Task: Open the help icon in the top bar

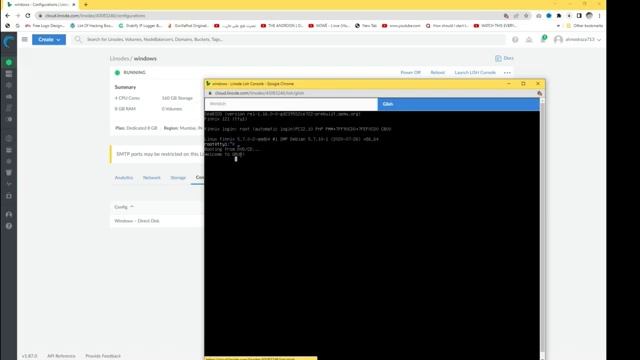Action: click(x=515, y=40)
